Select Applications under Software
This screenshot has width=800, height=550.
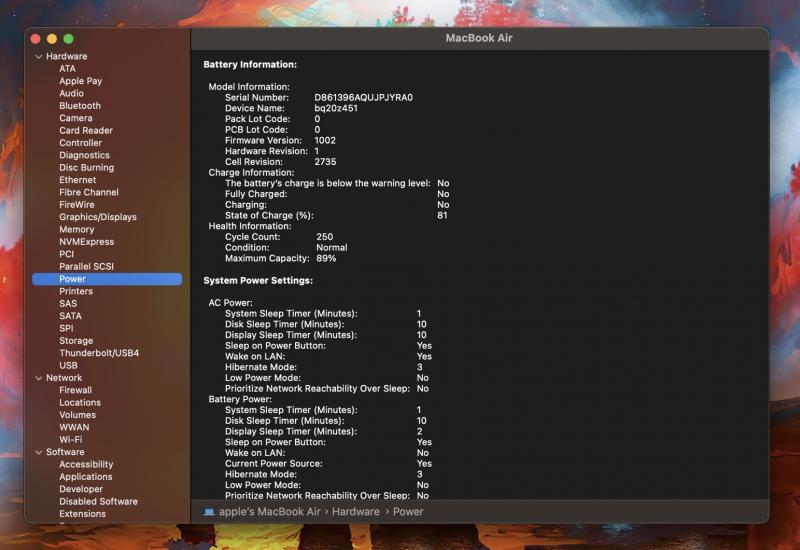click(x=86, y=477)
